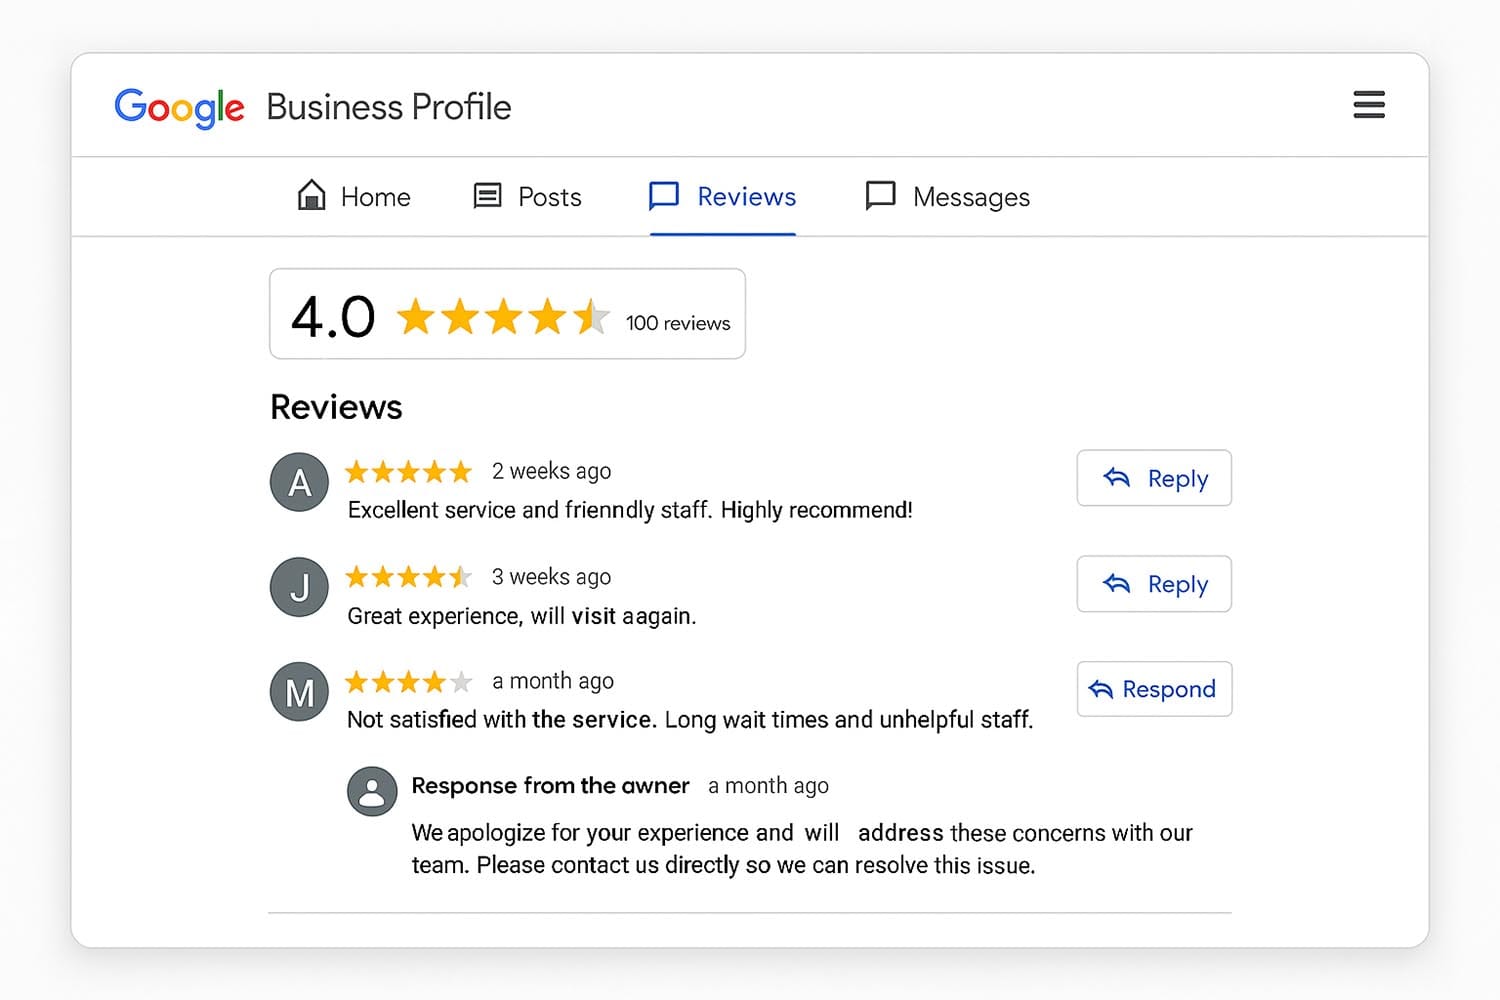The width and height of the screenshot is (1500, 1000).
Task: Open the 100 reviews link
Action: (678, 322)
